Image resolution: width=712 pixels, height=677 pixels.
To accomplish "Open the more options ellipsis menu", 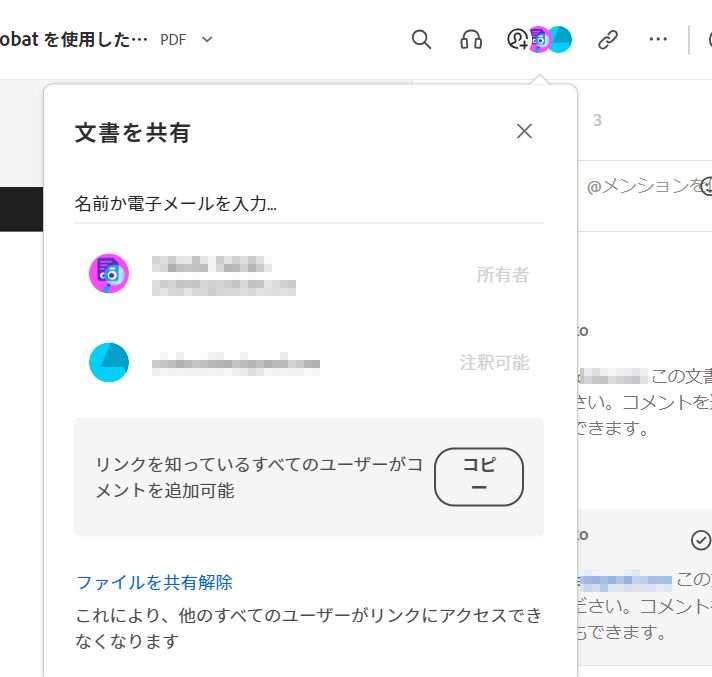I will pyautogui.click(x=658, y=40).
